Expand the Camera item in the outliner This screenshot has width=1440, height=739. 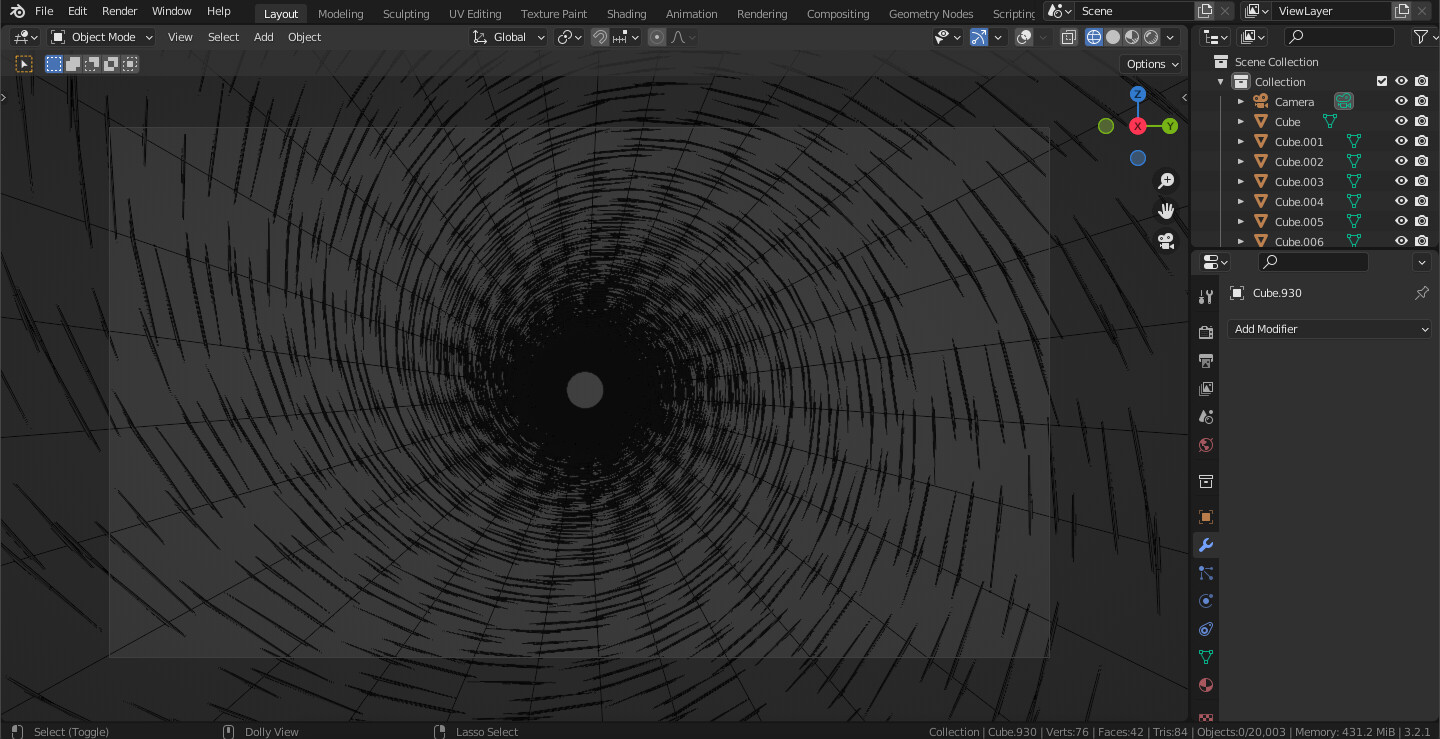click(x=1240, y=101)
